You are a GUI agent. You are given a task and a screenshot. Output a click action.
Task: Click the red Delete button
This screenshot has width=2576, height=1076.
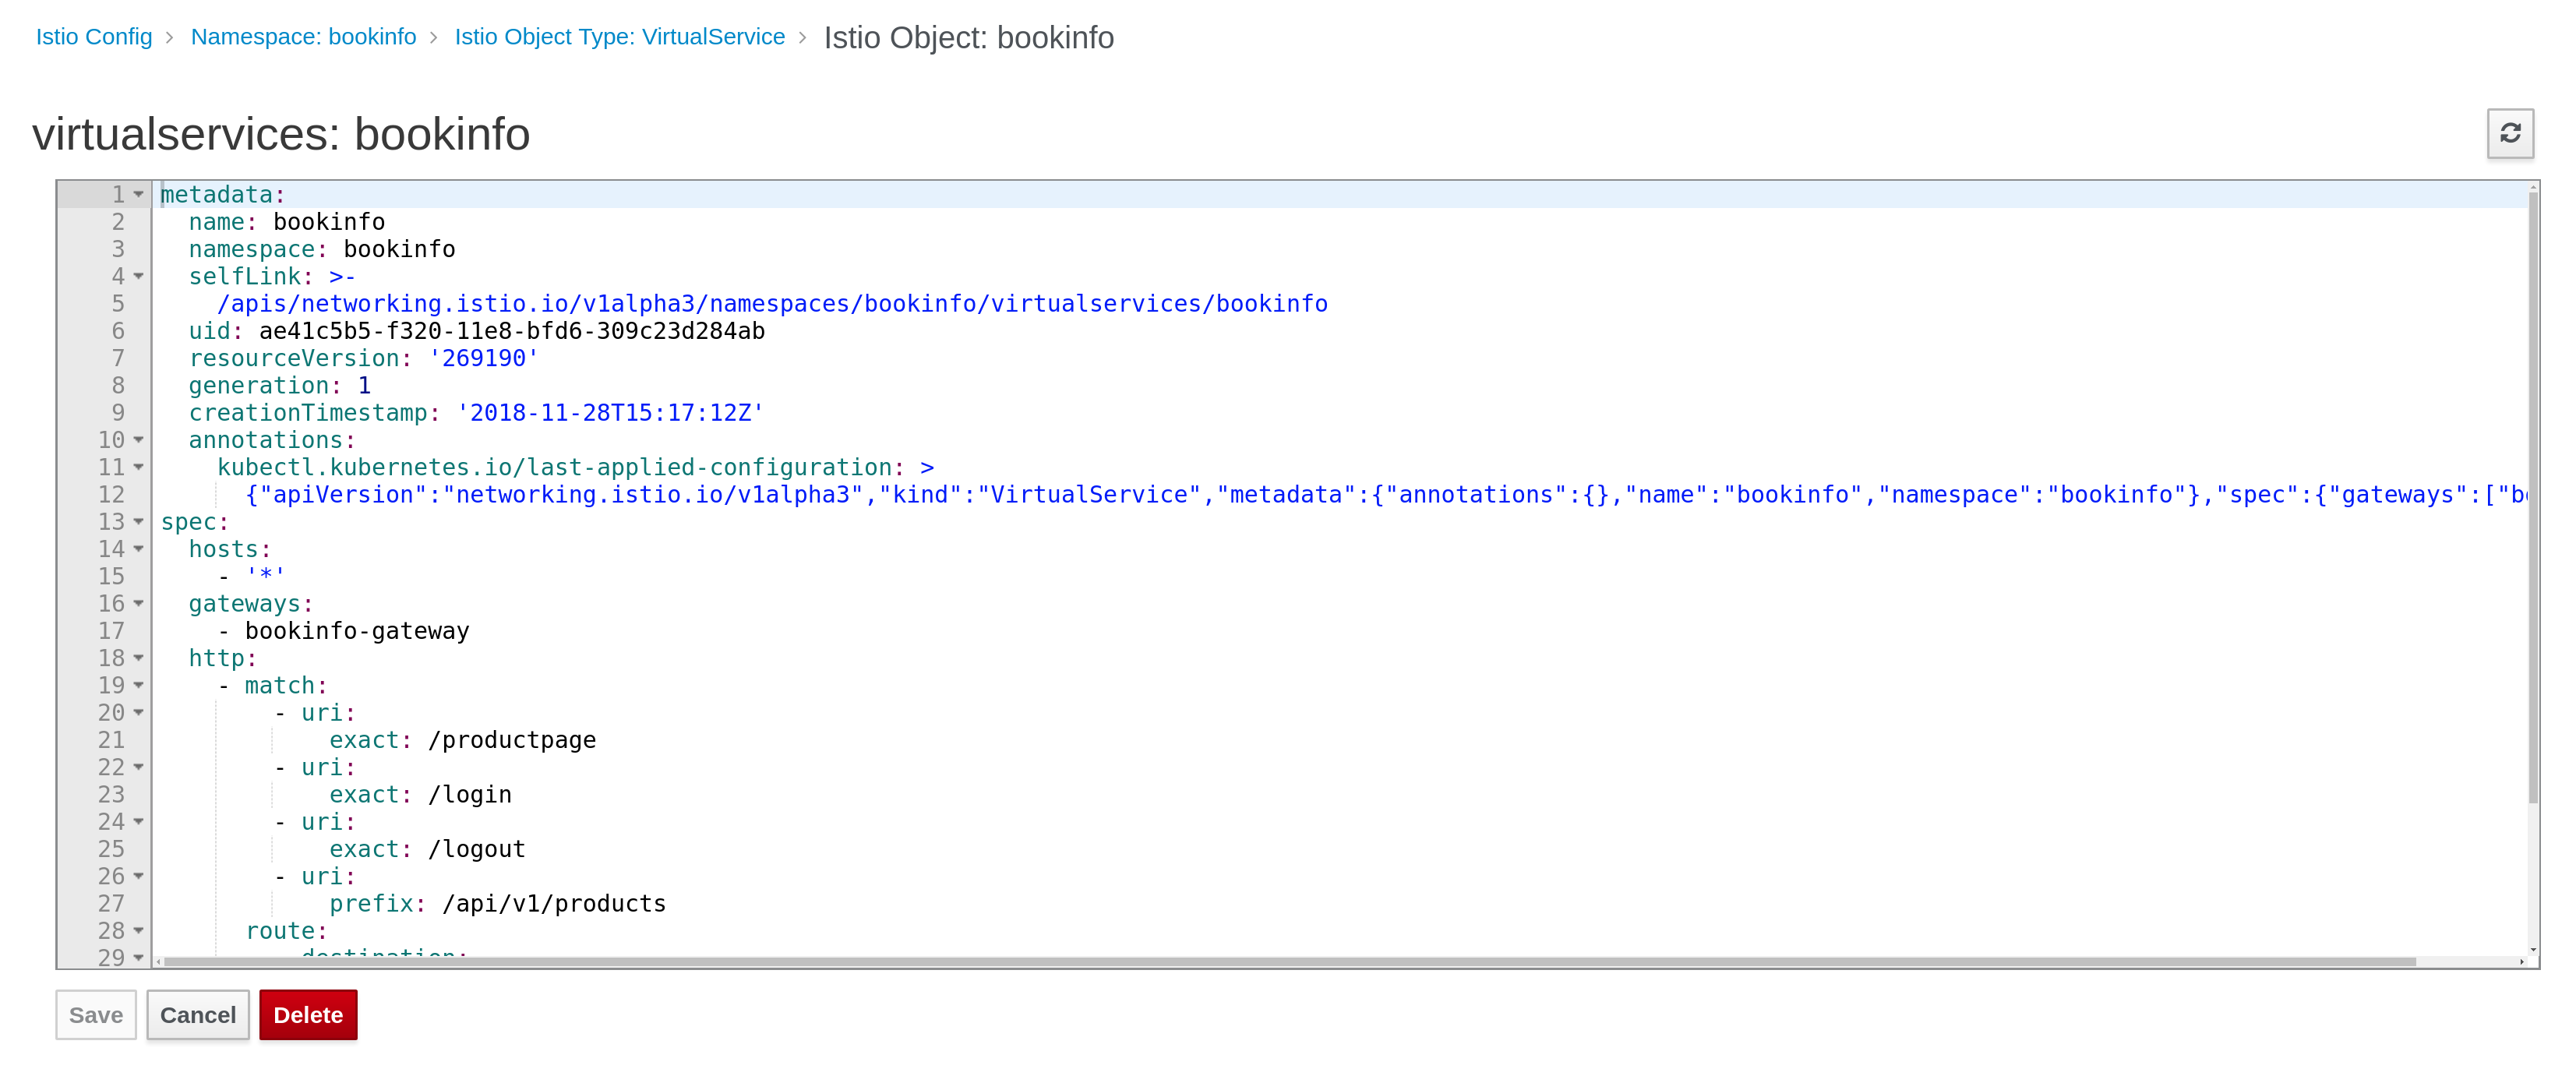click(308, 1014)
